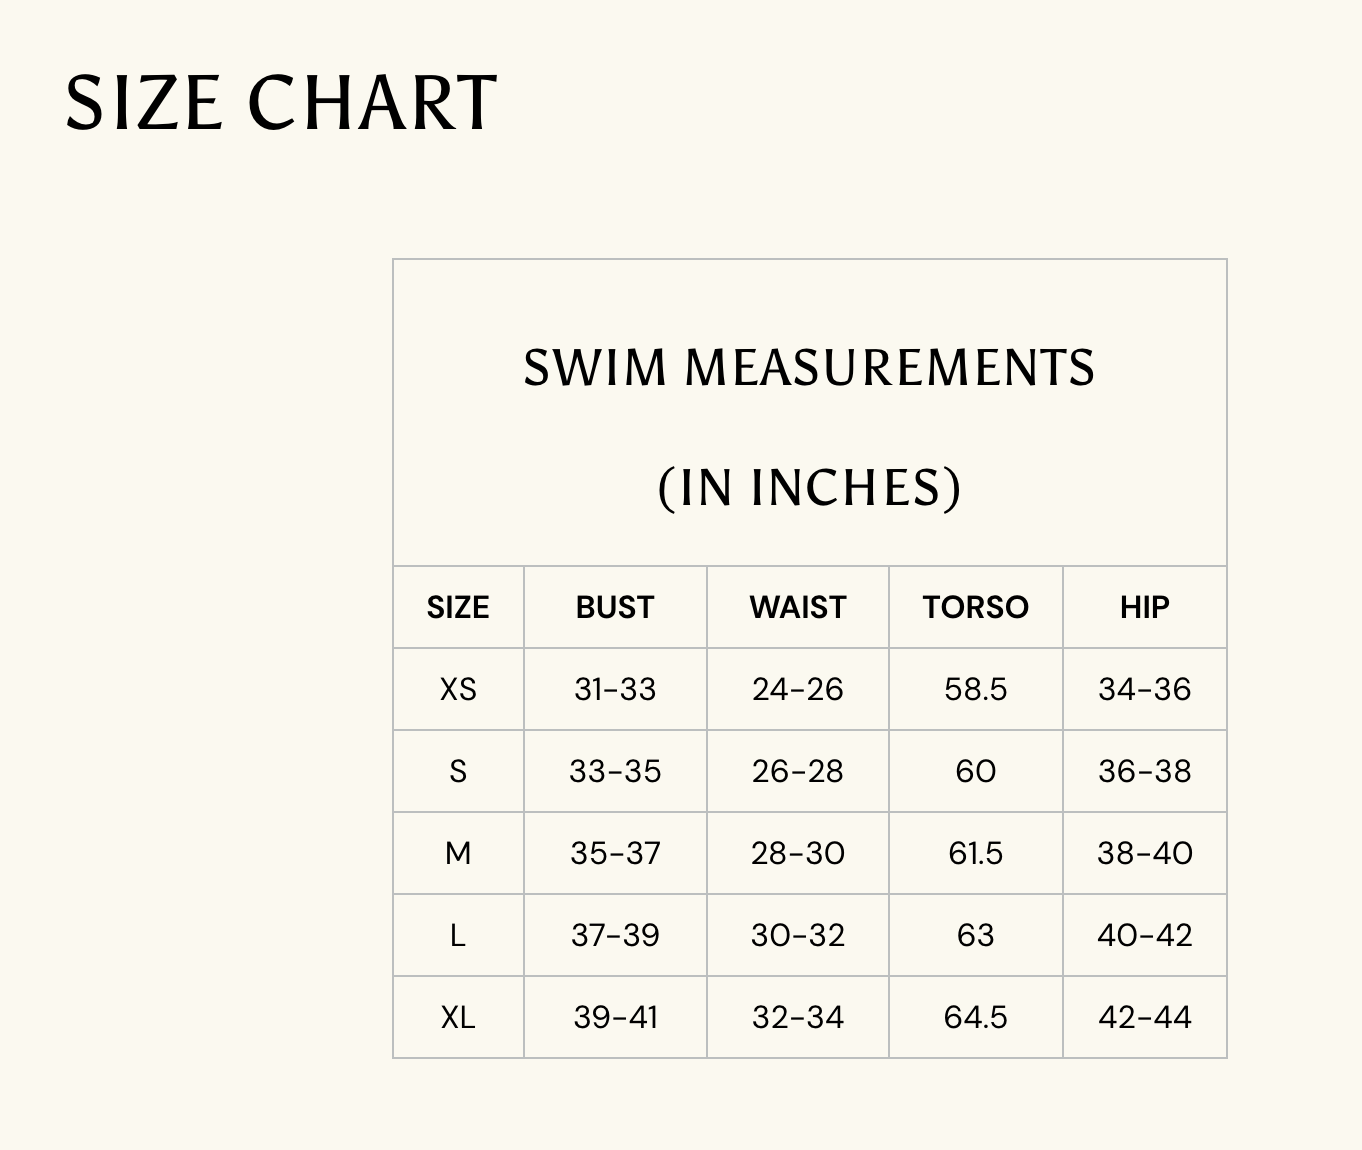Select the SIZE column header
This screenshot has width=1362, height=1150.
(x=458, y=607)
